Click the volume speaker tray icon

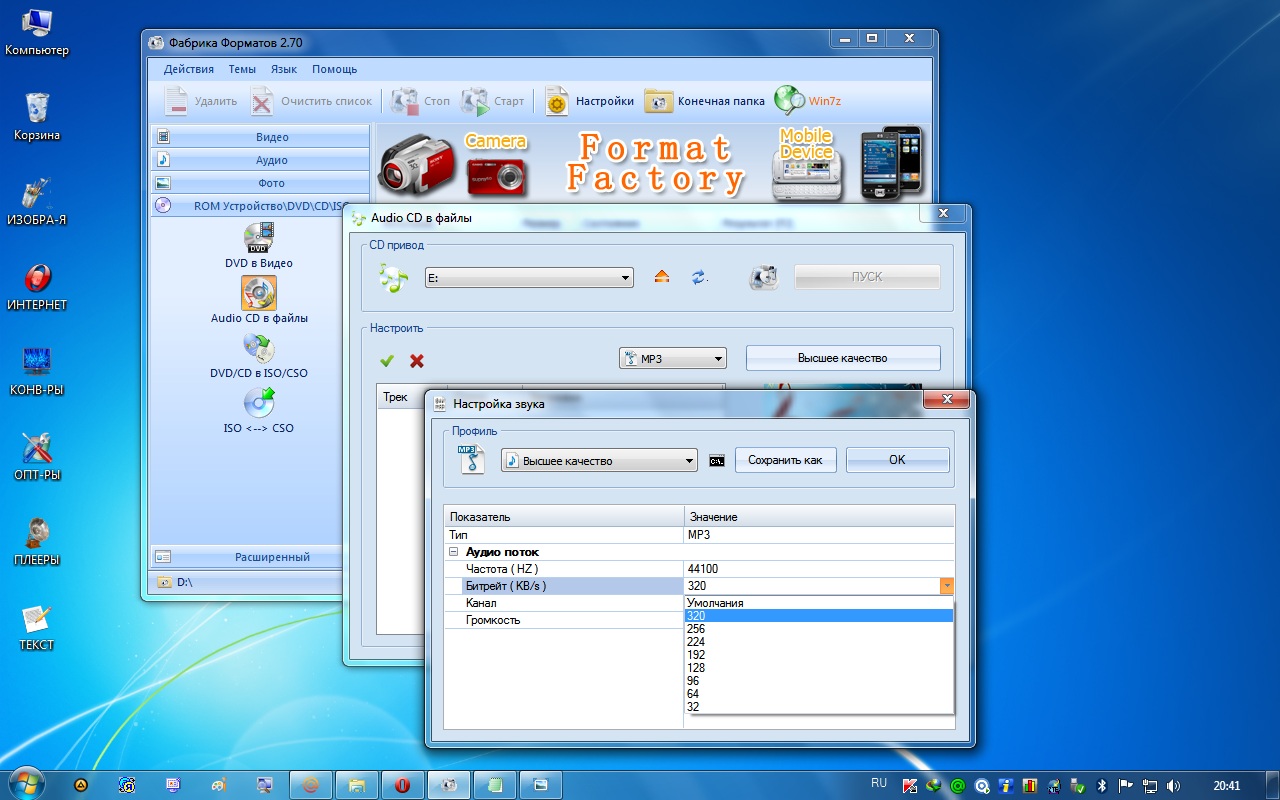(1172, 786)
